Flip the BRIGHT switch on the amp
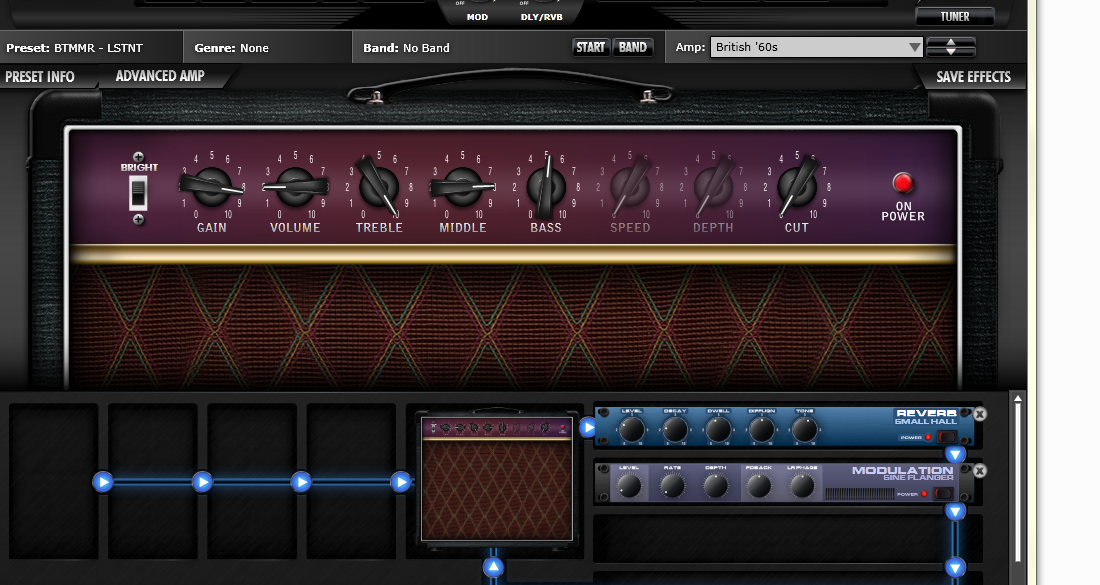 138,193
